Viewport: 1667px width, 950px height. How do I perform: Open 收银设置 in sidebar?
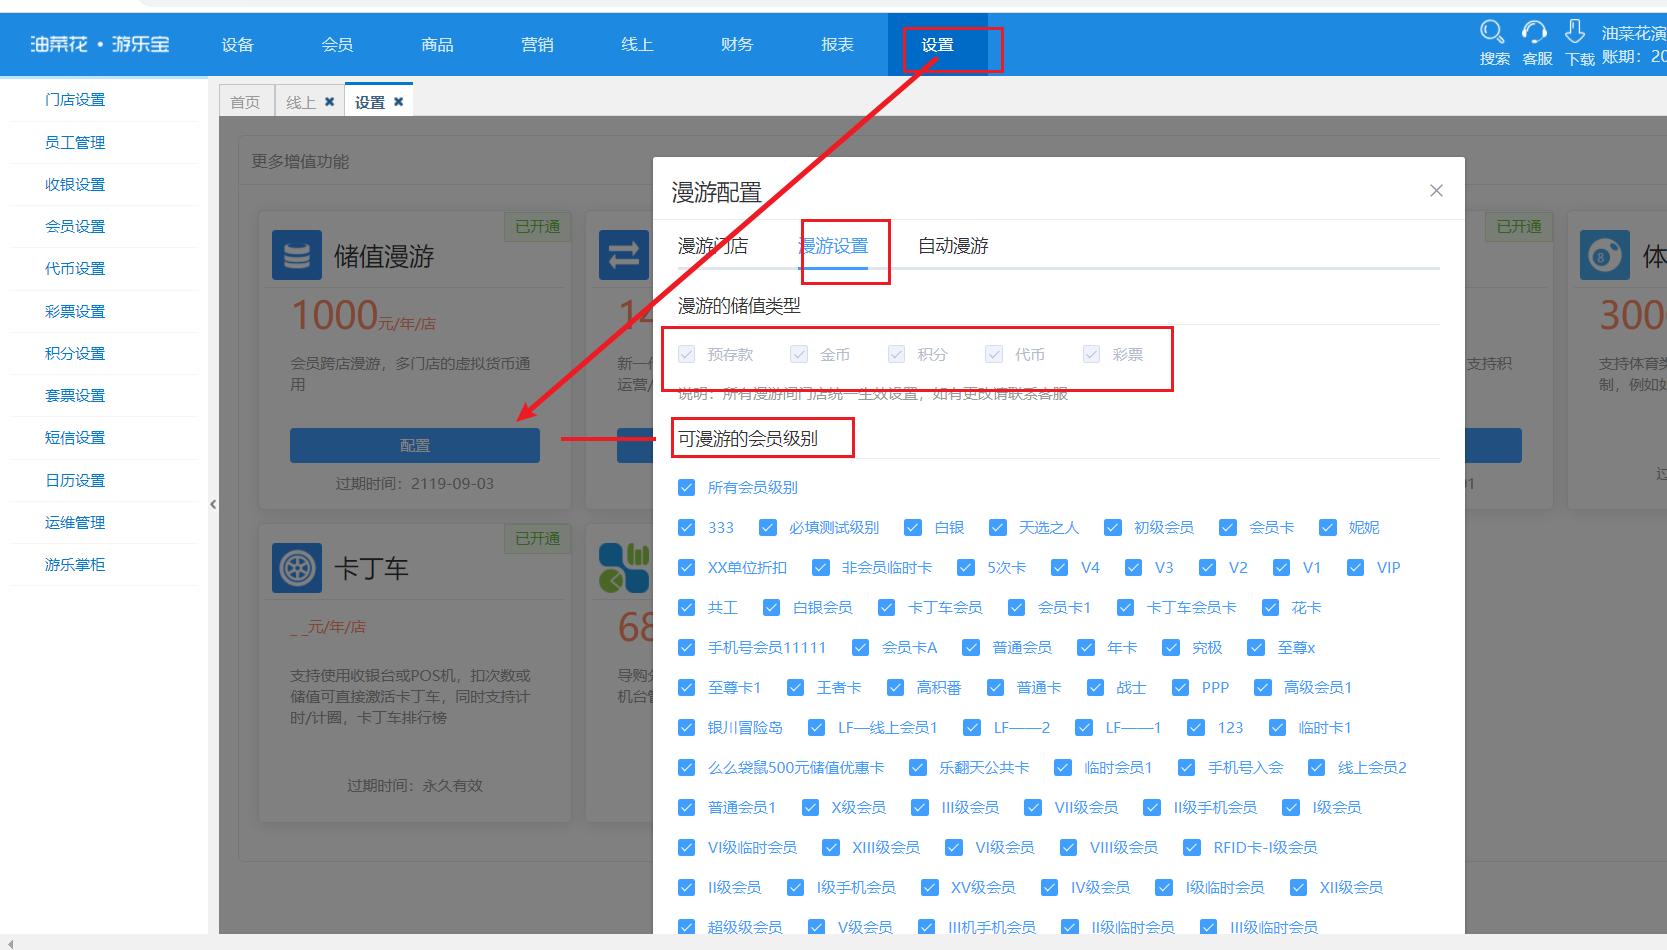(x=75, y=185)
